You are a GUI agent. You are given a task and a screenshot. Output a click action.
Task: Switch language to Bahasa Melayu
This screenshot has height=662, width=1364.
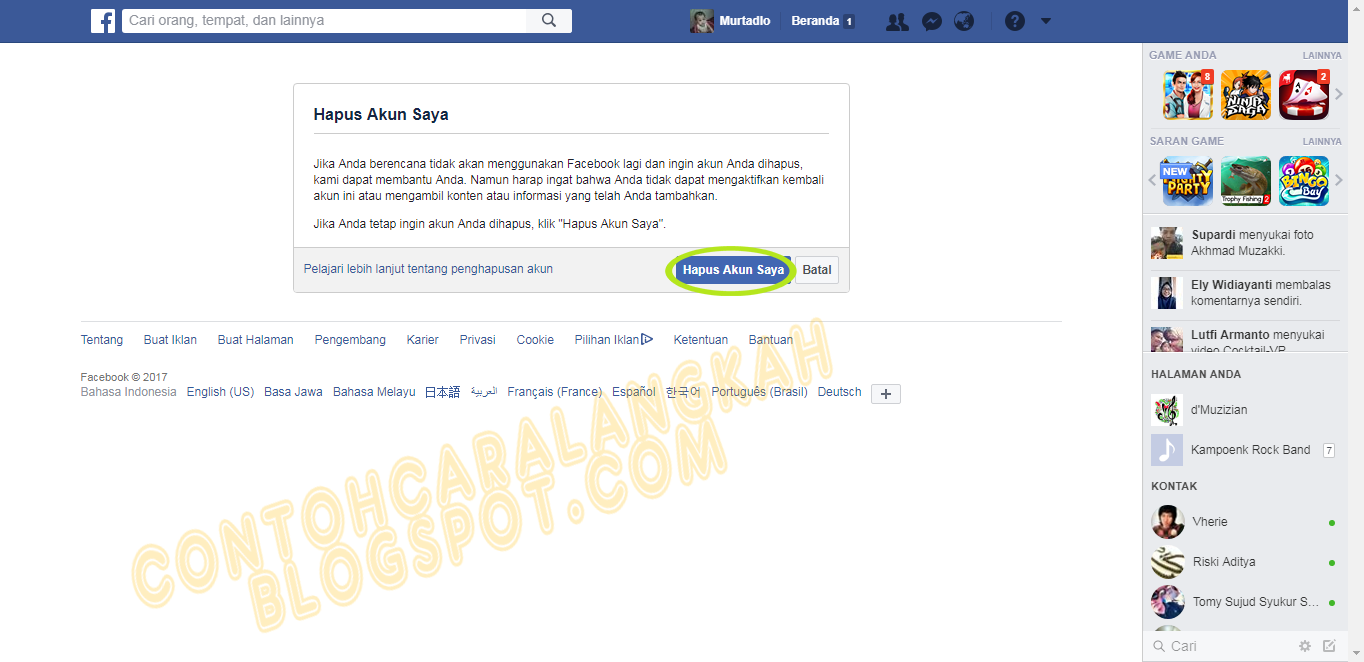[x=374, y=392]
